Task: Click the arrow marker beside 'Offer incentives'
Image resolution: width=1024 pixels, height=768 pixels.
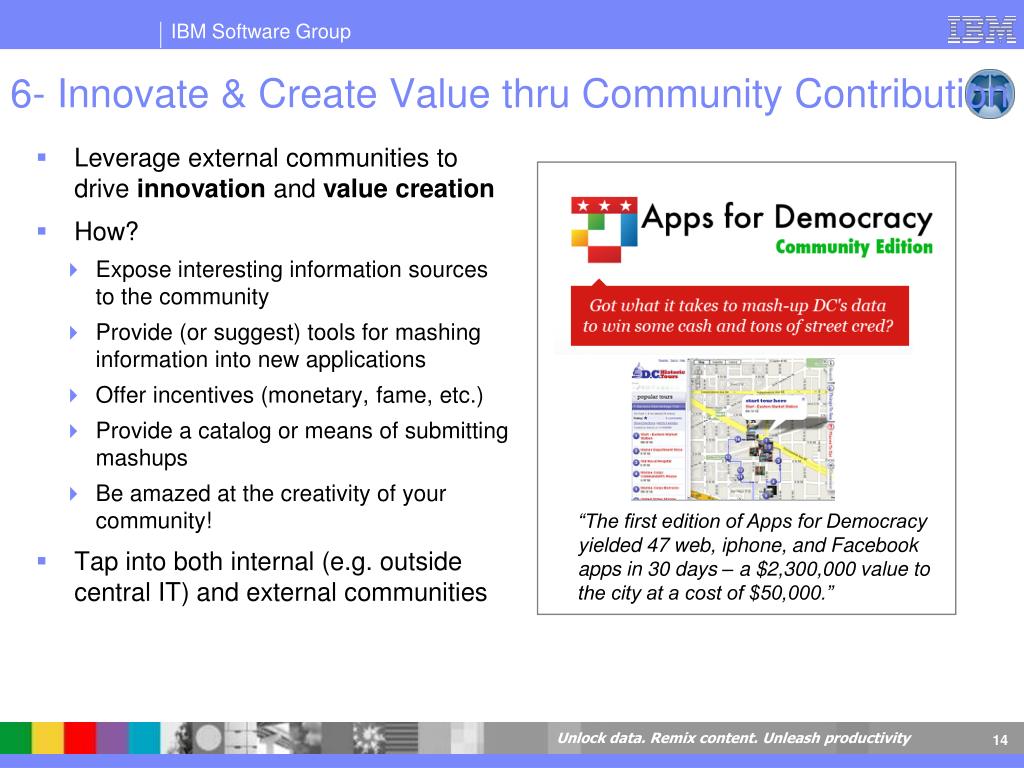Action: pyautogui.click(x=74, y=395)
